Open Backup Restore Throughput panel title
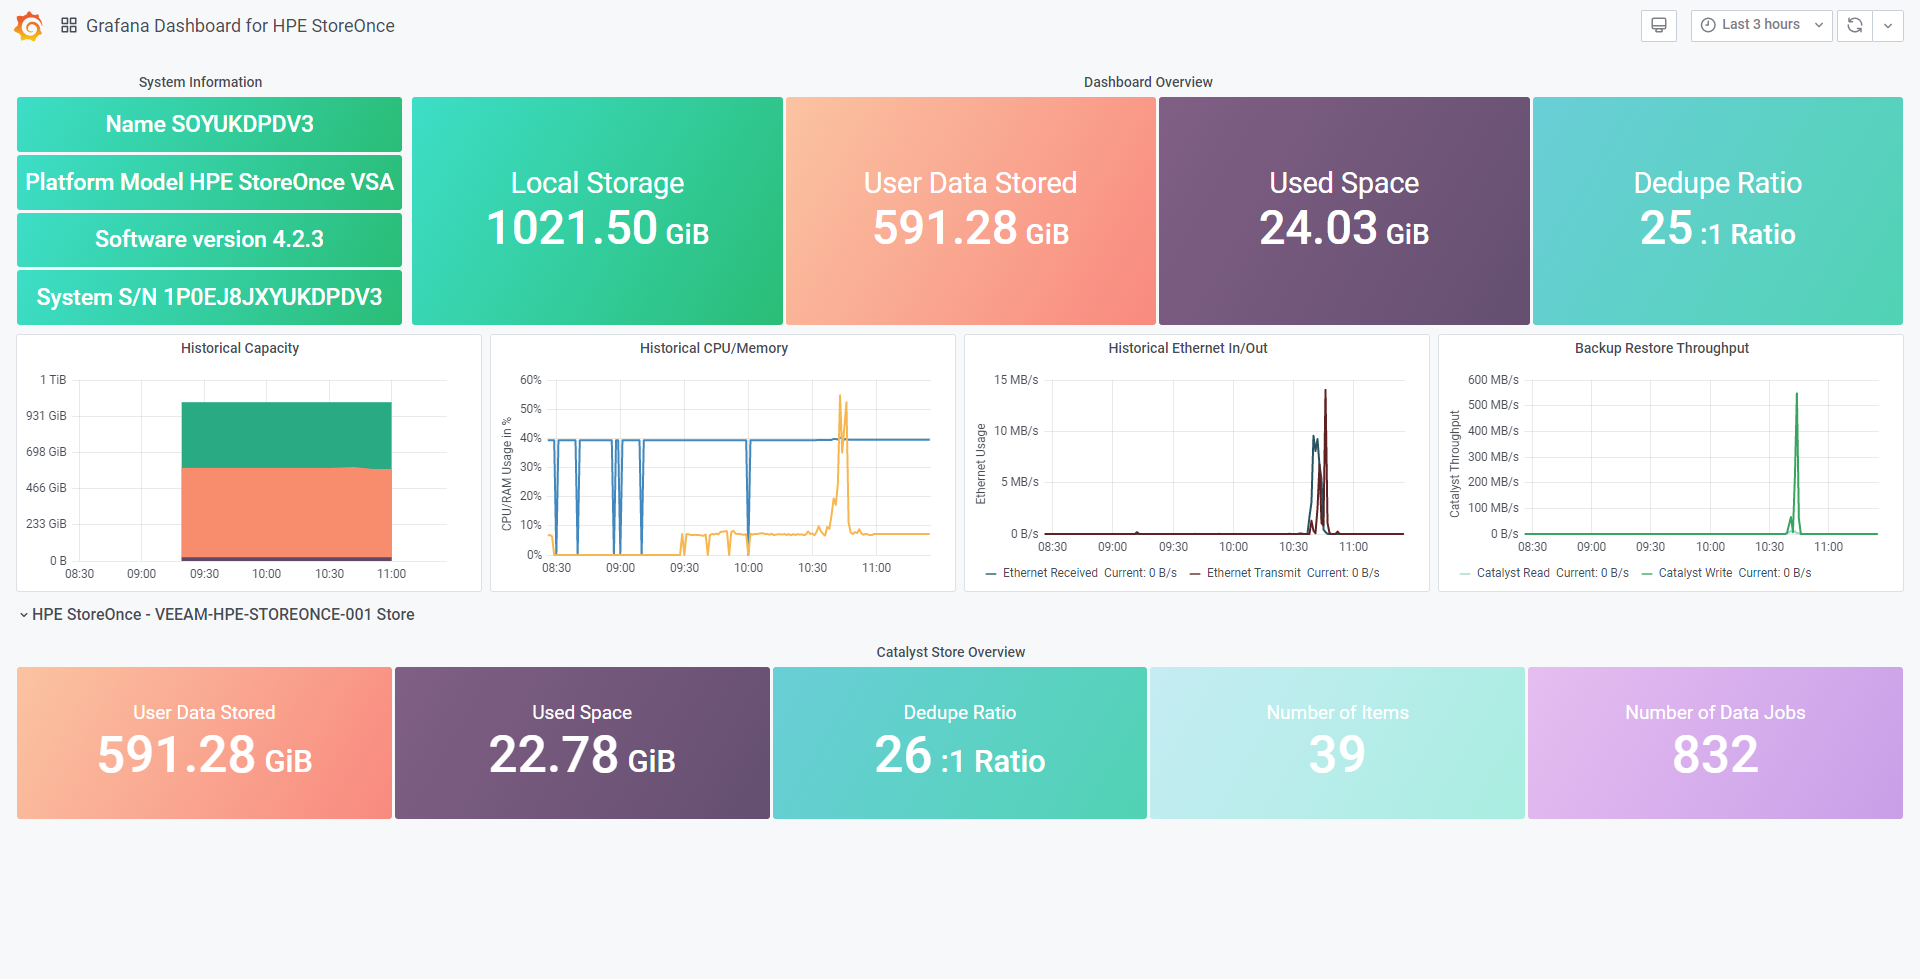The height and width of the screenshot is (979, 1920). (x=1662, y=348)
